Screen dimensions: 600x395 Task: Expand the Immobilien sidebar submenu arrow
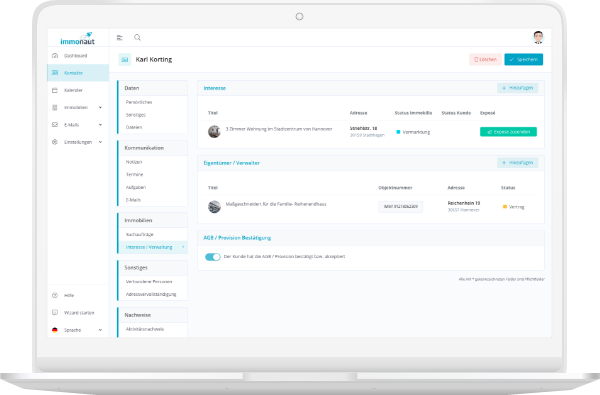click(100, 108)
